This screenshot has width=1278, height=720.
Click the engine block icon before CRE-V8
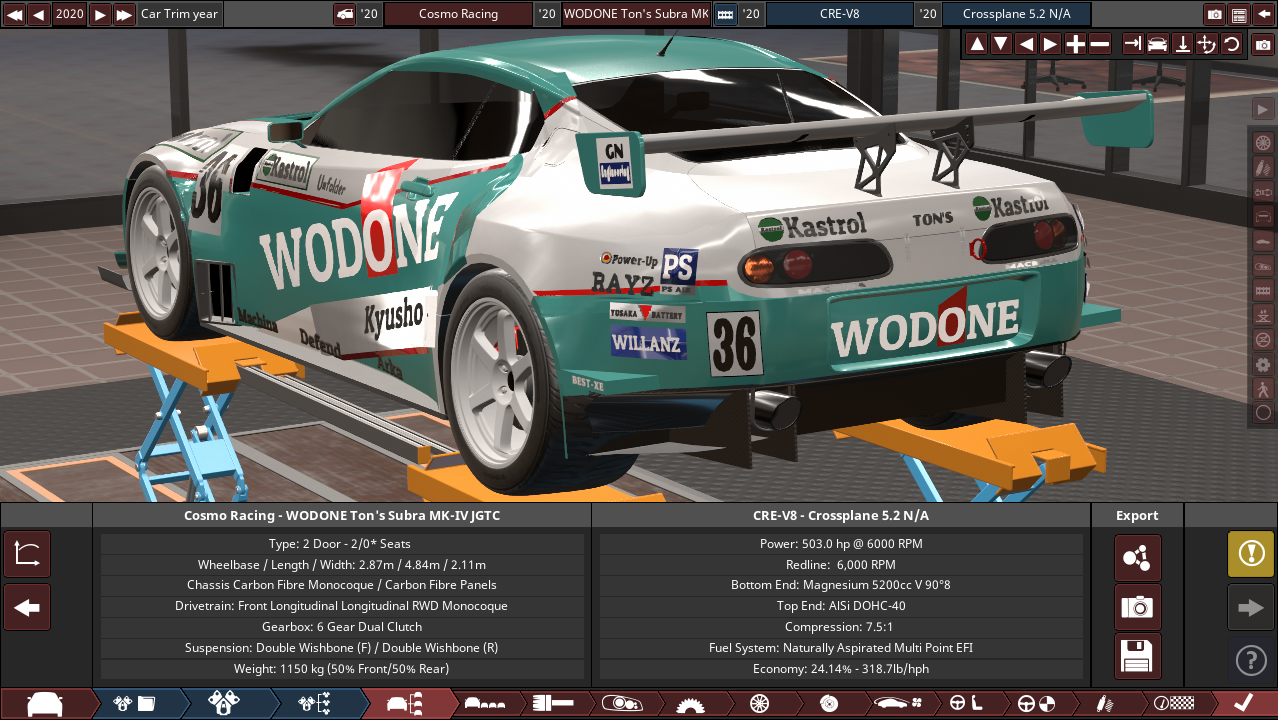tap(725, 14)
